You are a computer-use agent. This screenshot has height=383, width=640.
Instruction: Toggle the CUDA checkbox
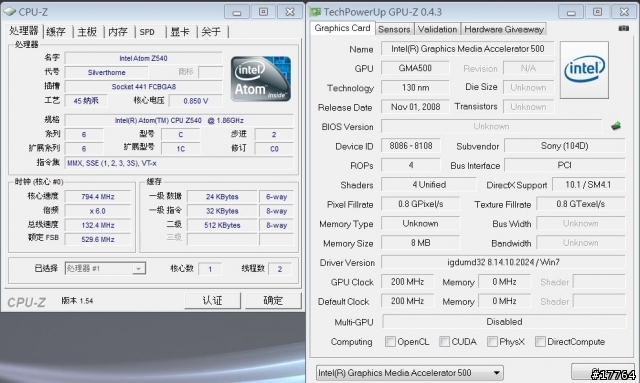(444, 341)
